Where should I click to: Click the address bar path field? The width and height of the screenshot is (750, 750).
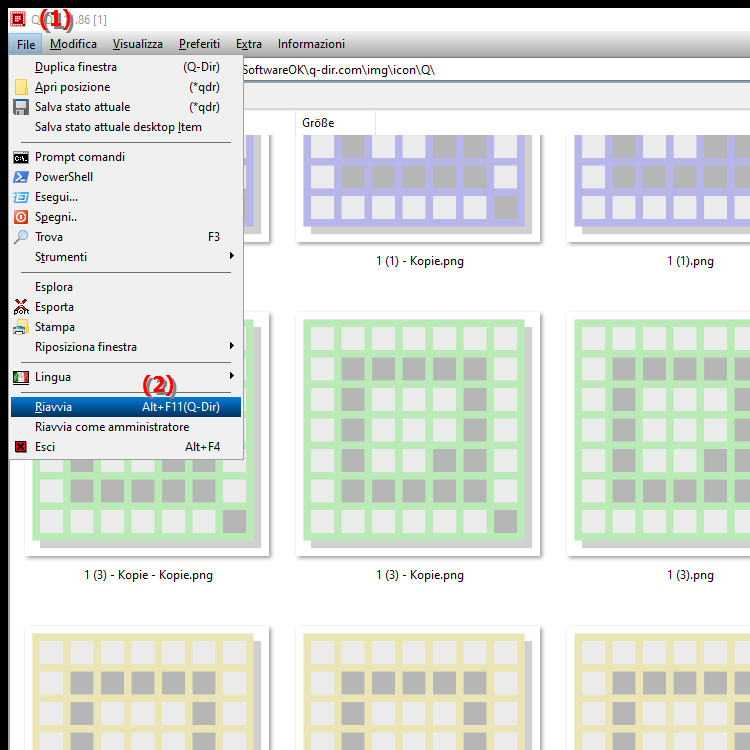tap(496, 70)
